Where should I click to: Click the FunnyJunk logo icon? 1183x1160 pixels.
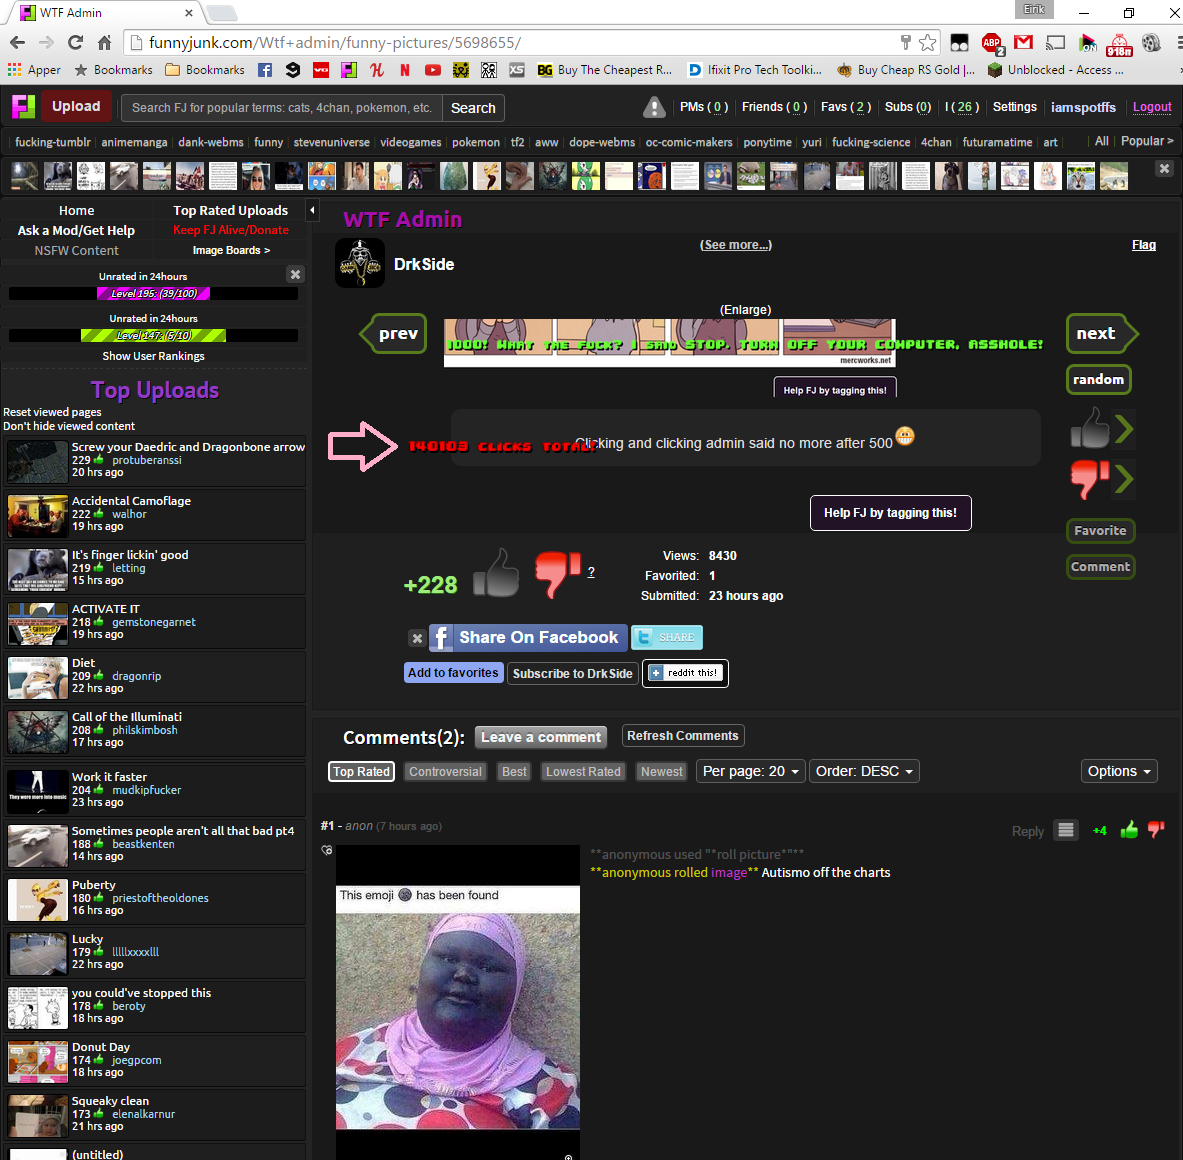click(x=23, y=107)
